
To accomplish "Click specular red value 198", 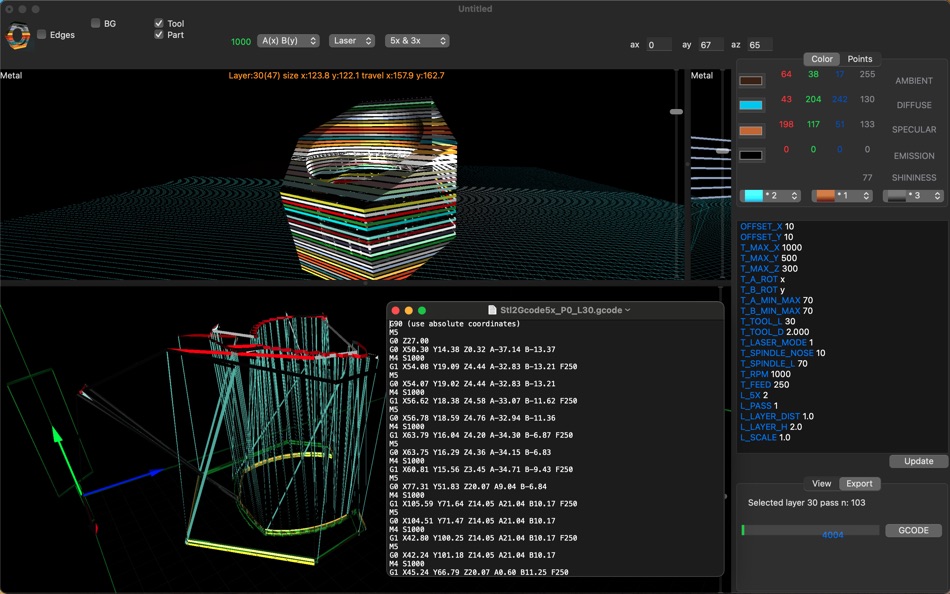I will (786, 124).
